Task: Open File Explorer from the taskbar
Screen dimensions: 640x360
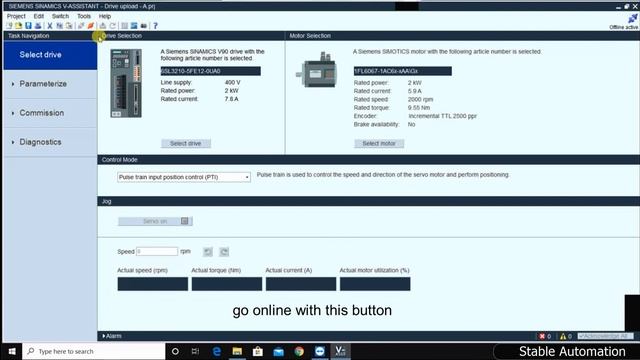Action: pyautogui.click(x=237, y=351)
